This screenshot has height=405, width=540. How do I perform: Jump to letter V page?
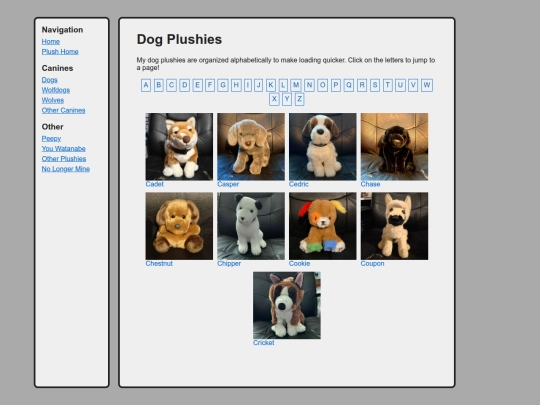[413, 85]
